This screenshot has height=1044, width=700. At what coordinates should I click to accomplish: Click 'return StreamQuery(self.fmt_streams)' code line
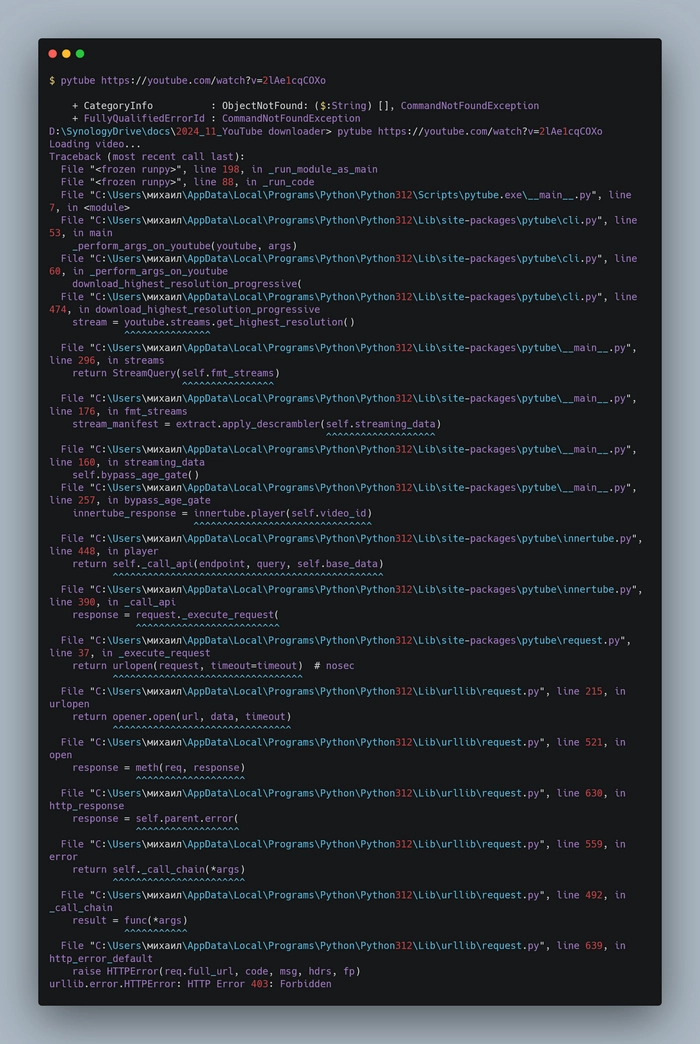click(x=176, y=373)
